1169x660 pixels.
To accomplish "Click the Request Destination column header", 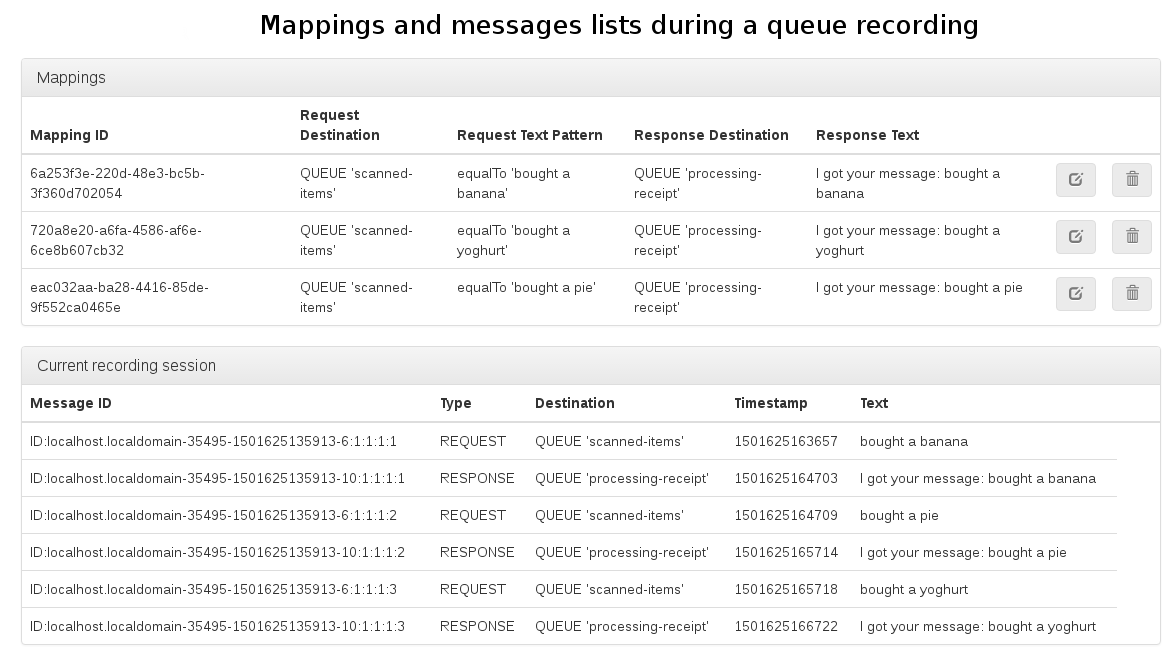I will coord(340,125).
